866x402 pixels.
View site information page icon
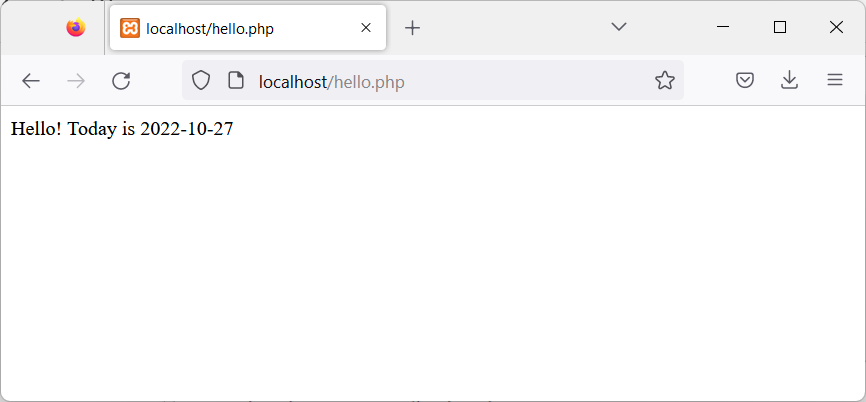pyautogui.click(x=236, y=81)
